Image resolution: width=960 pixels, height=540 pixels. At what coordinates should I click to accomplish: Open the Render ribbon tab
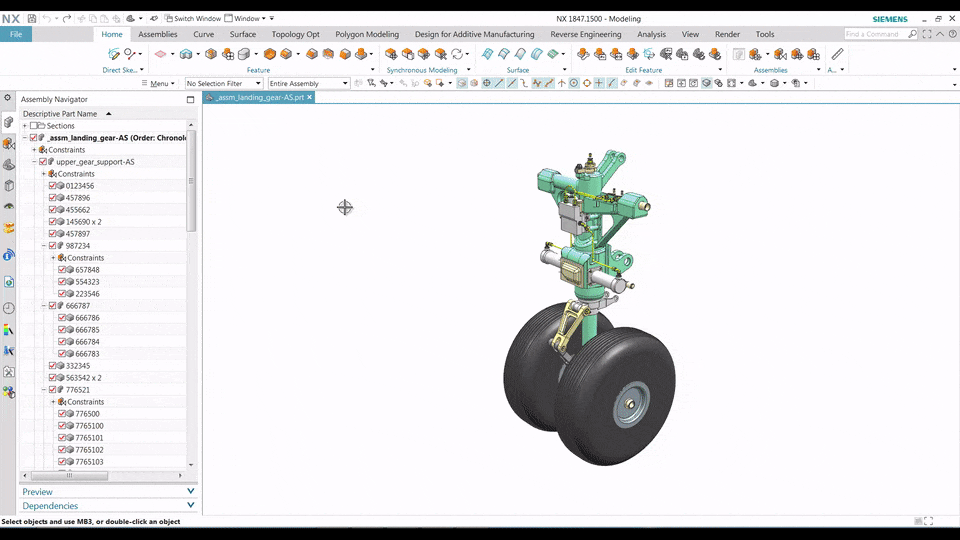[x=727, y=34]
